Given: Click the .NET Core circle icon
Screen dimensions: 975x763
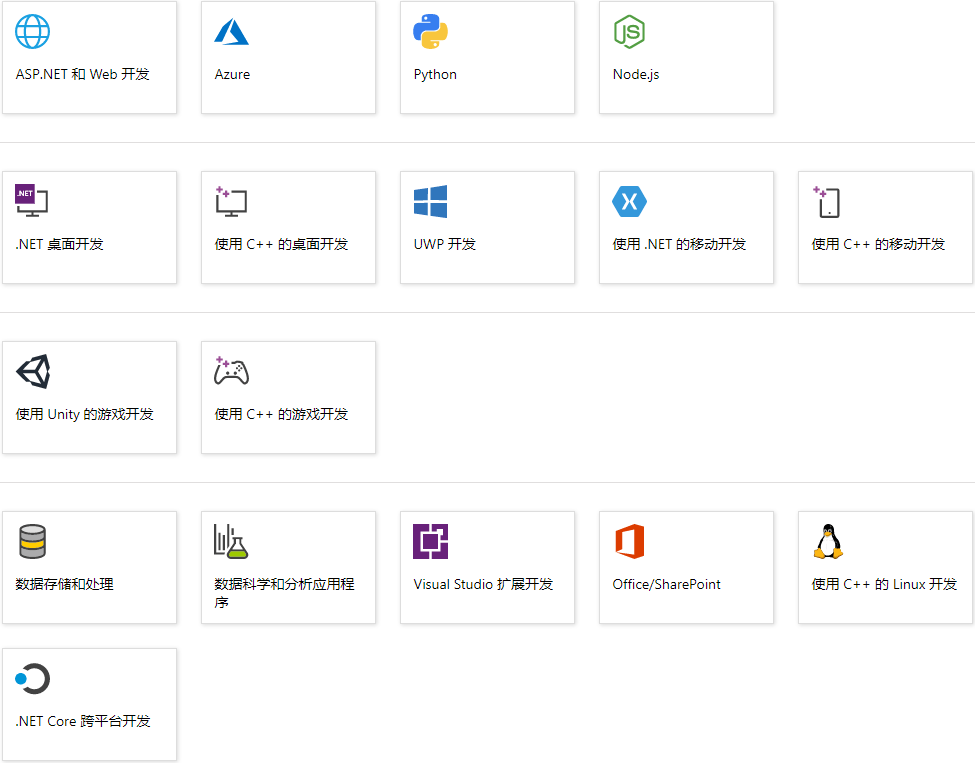Looking at the screenshot, I should [32, 679].
